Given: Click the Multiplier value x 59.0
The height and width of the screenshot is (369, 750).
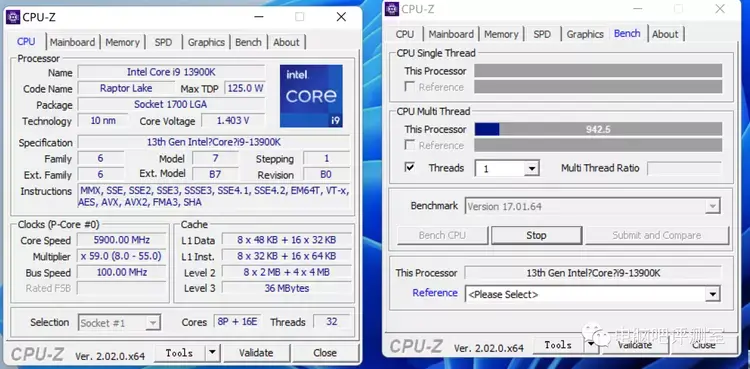Looking at the screenshot, I should [x=121, y=256].
